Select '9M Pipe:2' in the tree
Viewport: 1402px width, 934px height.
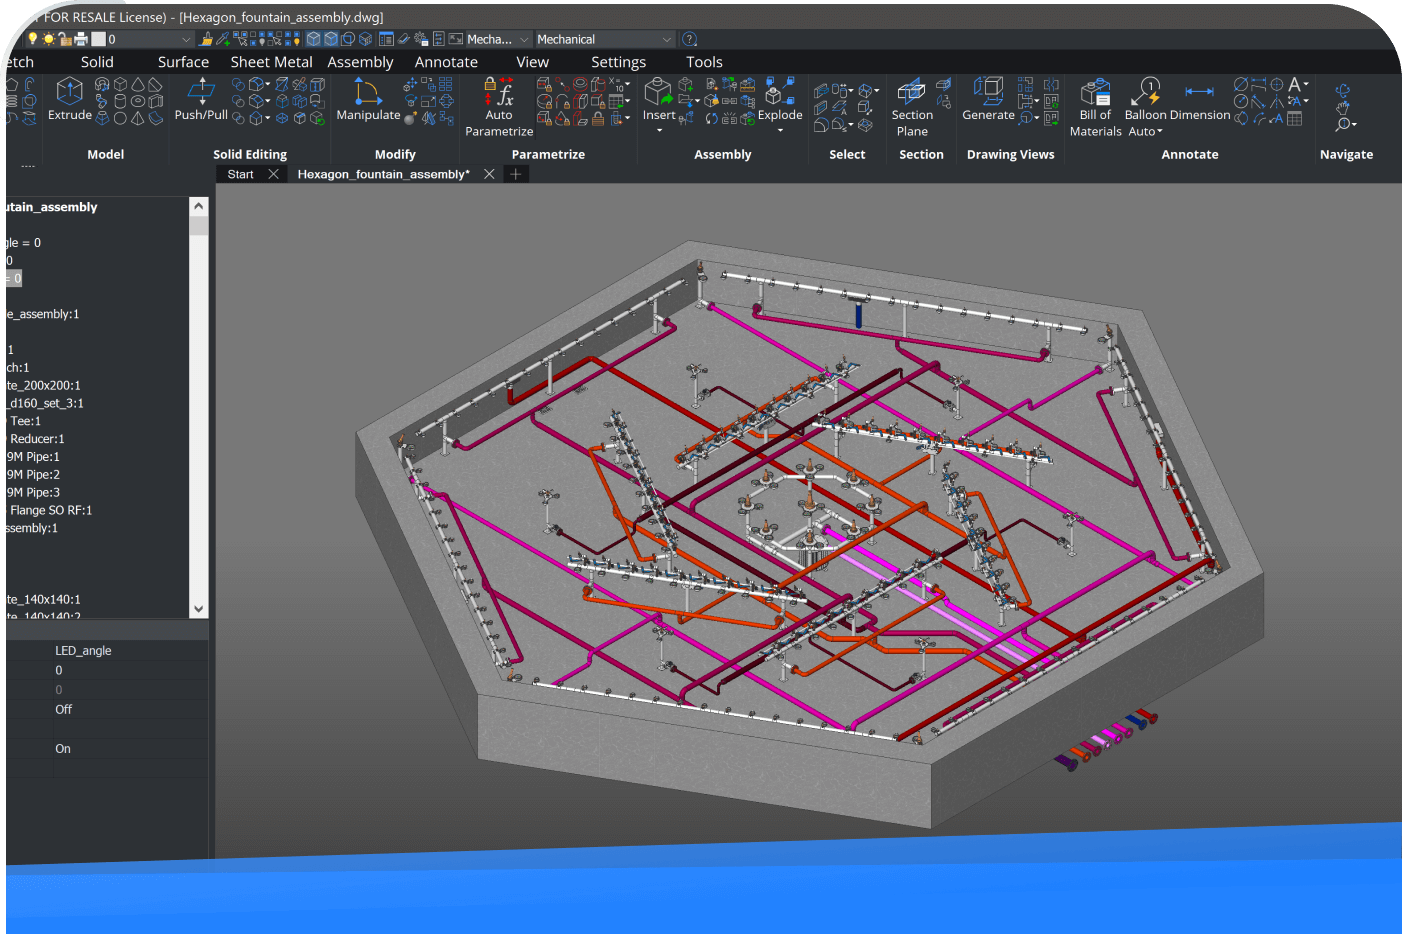point(33,475)
